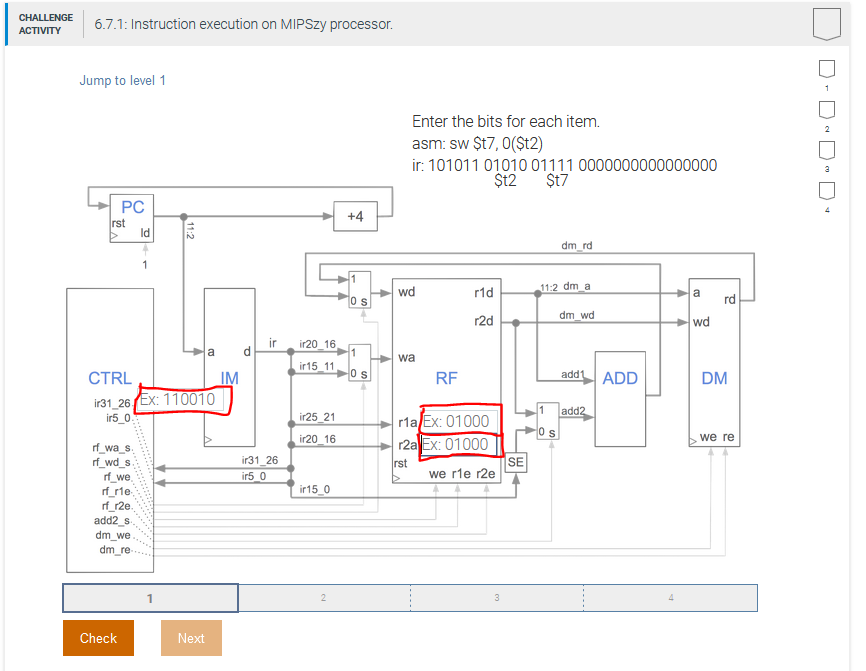Click the SE sign-extend unit
The height and width of the screenshot is (671, 866).
(x=516, y=463)
